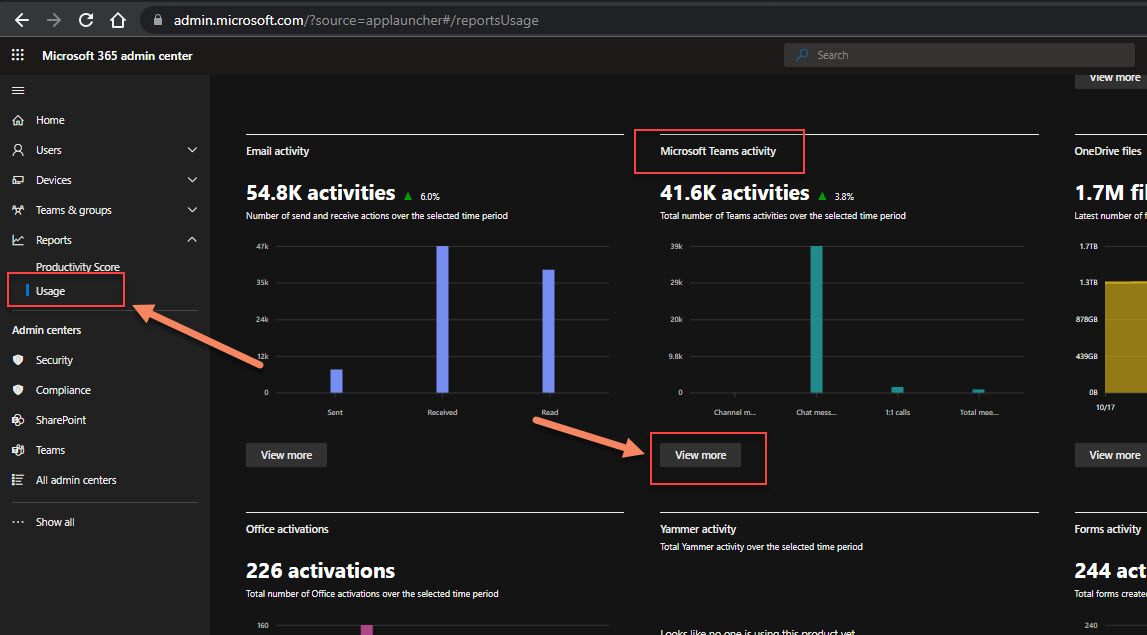Click View more under Microsoft Teams activity

pos(700,455)
